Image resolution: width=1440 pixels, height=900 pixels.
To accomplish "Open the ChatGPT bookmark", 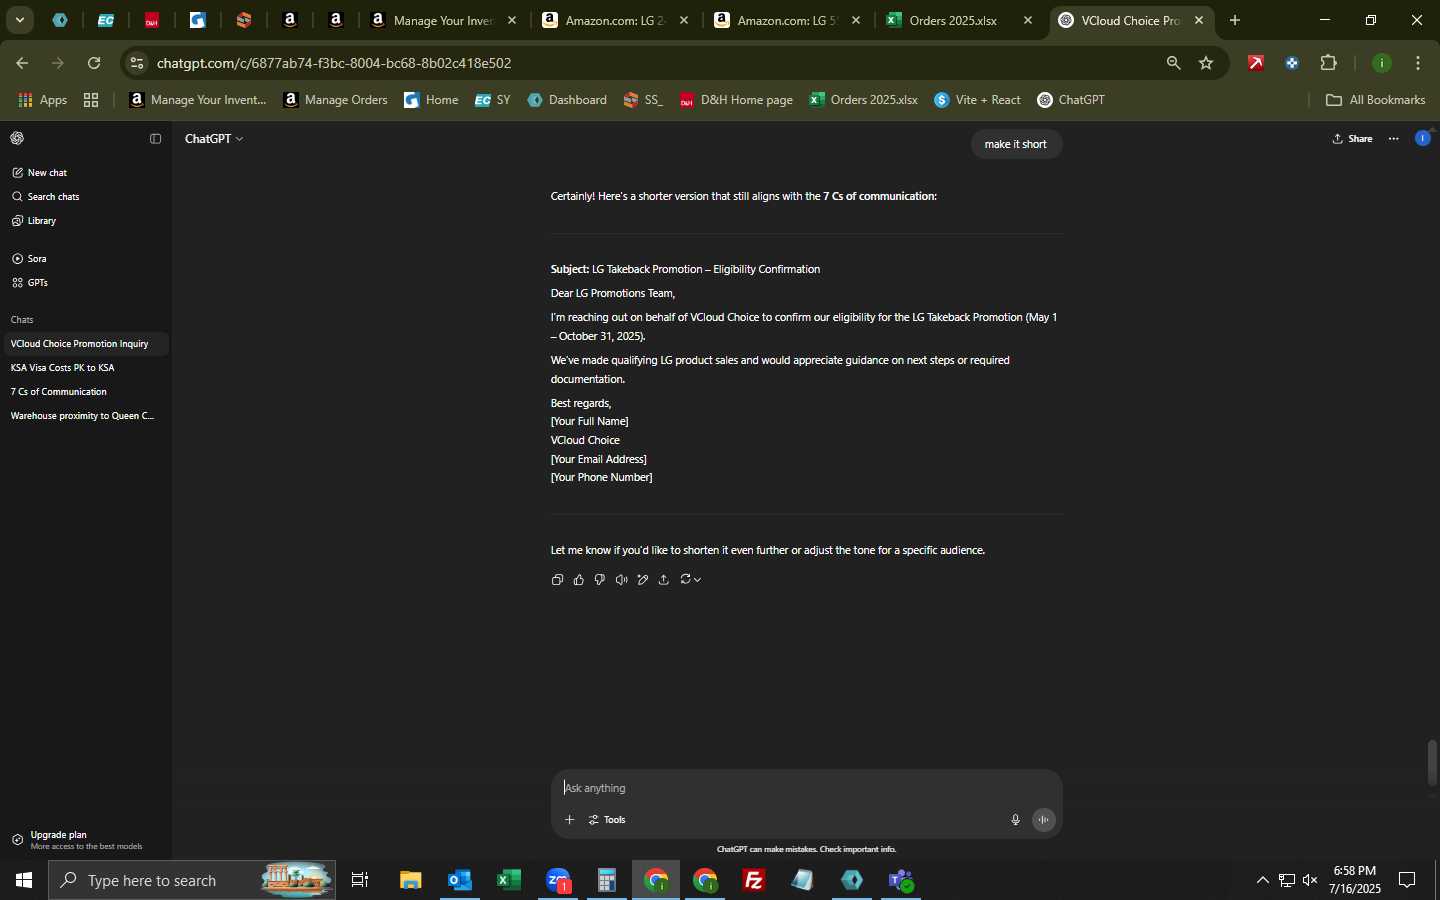I will coord(1071,100).
